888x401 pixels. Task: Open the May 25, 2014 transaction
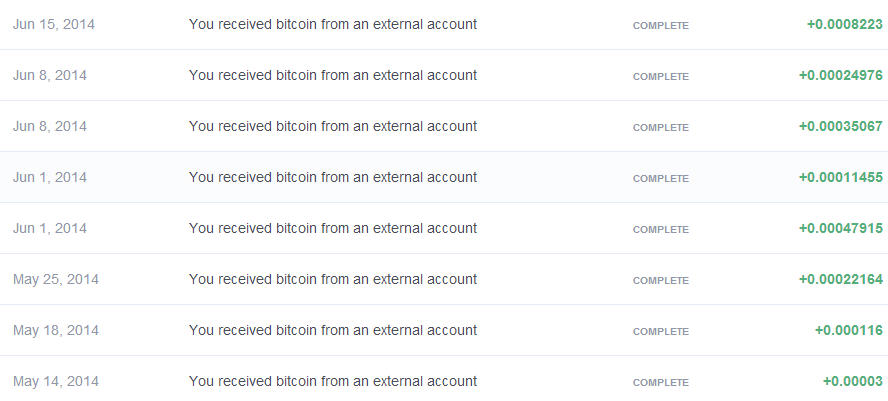332,279
